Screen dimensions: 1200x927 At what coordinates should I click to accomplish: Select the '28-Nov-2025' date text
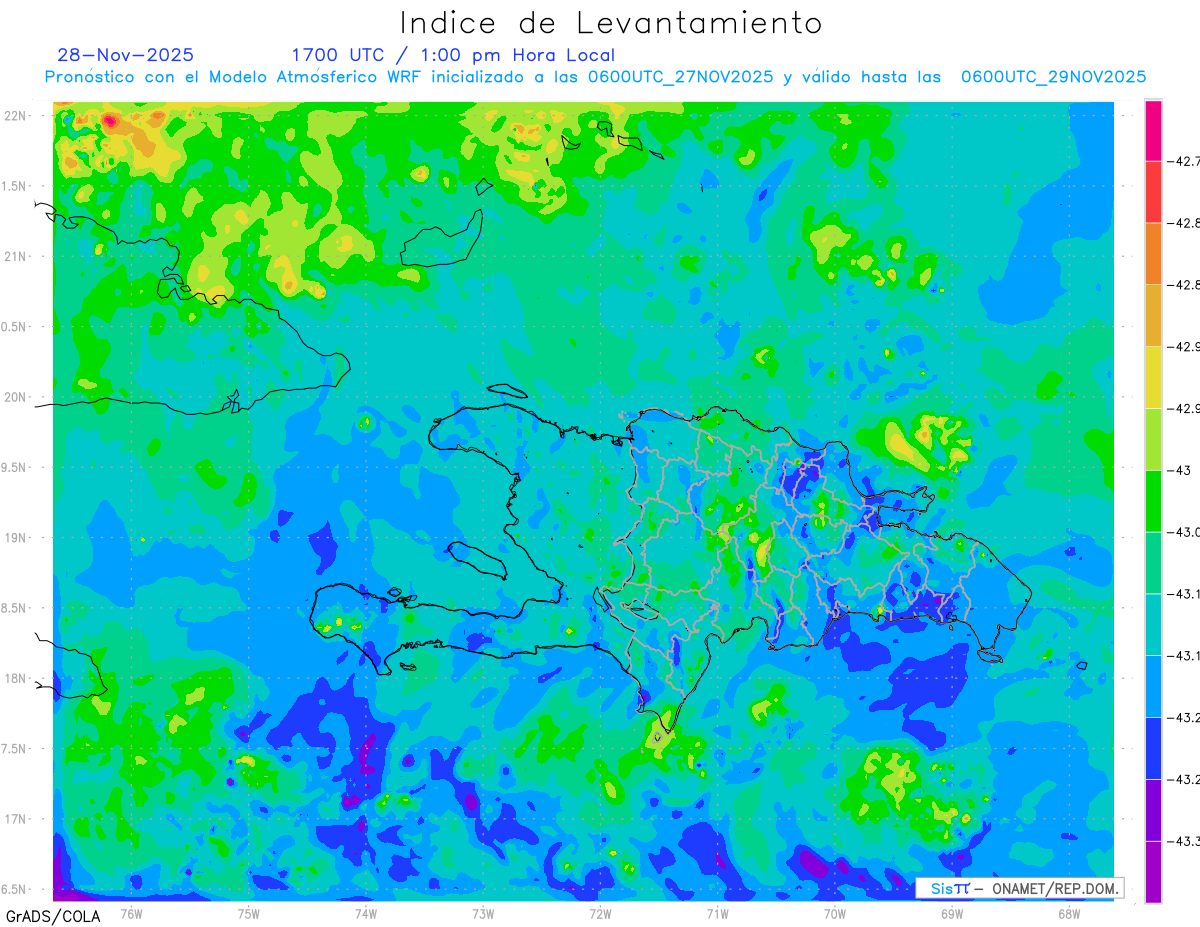click(126, 55)
